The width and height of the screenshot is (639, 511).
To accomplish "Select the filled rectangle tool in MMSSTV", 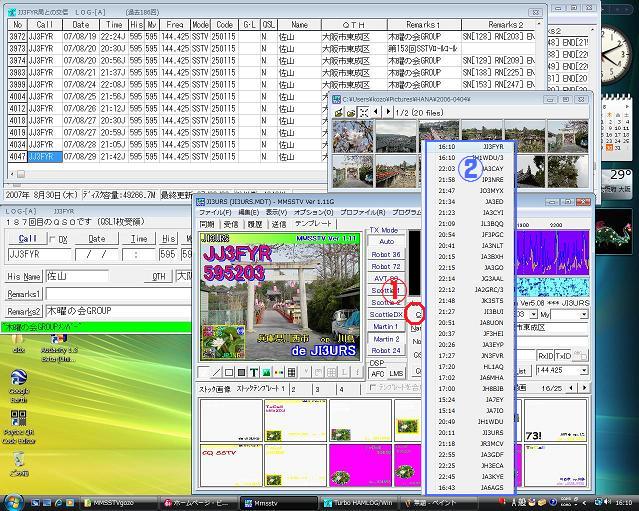I will pyautogui.click(x=242, y=372).
